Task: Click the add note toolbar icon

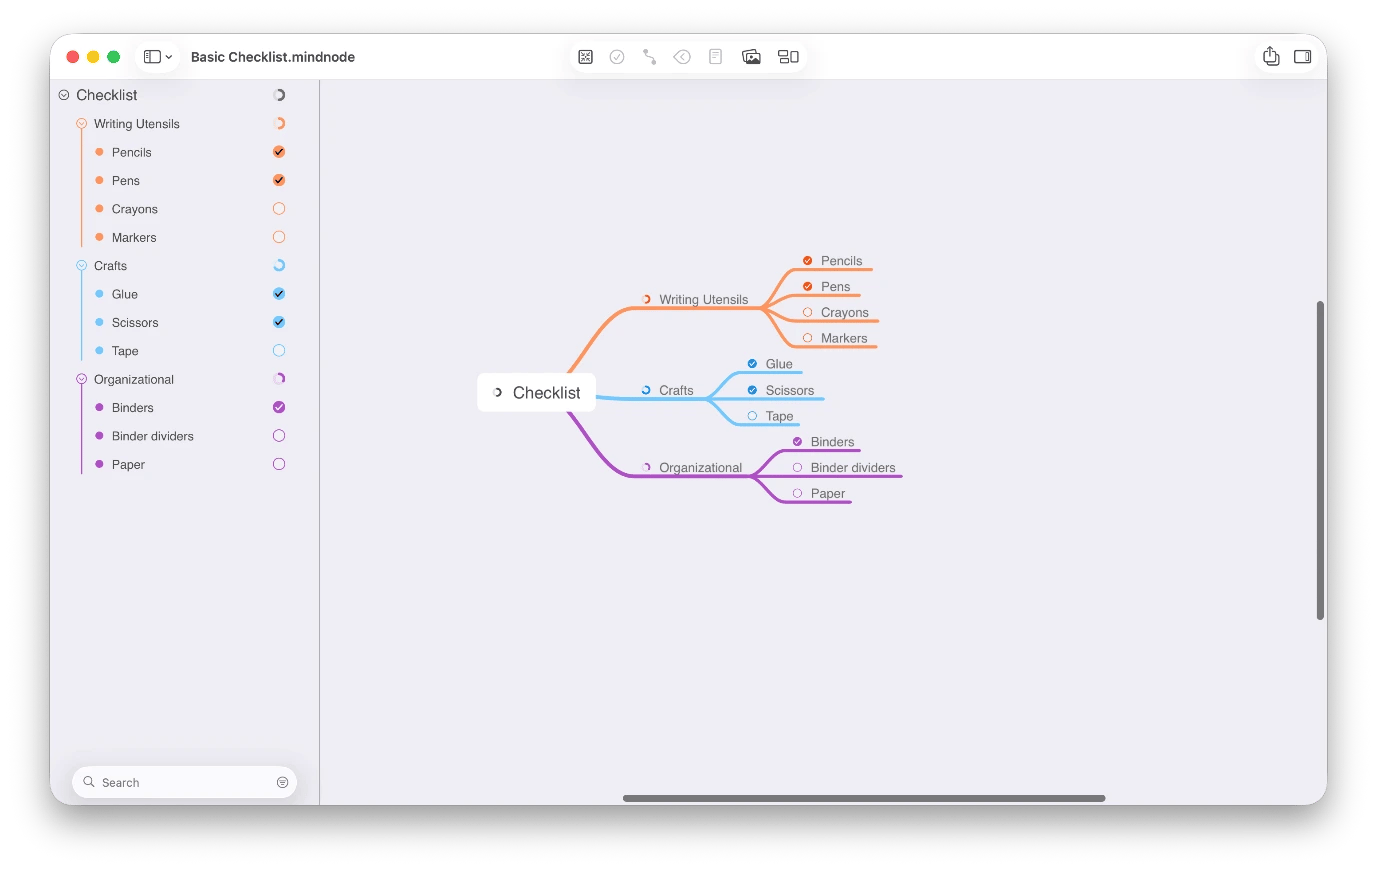Action: click(715, 57)
